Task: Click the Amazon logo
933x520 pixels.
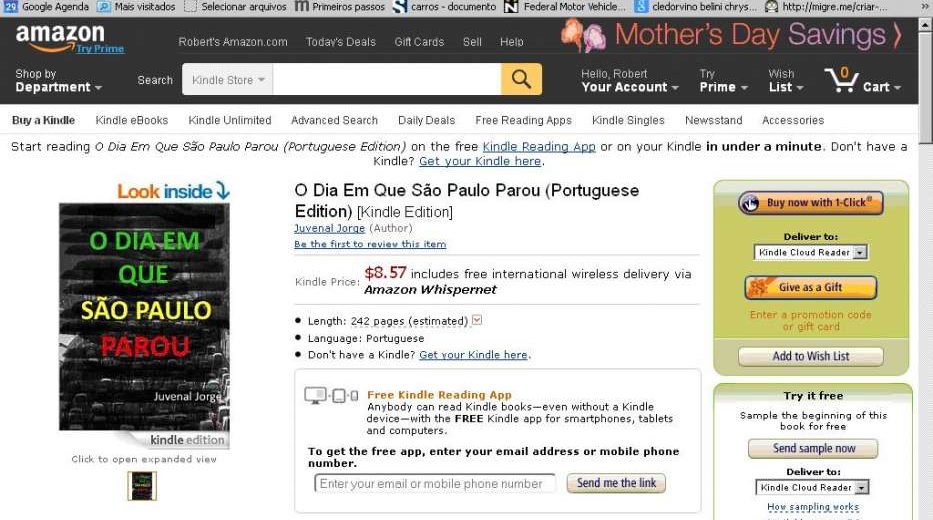Action: (60, 37)
